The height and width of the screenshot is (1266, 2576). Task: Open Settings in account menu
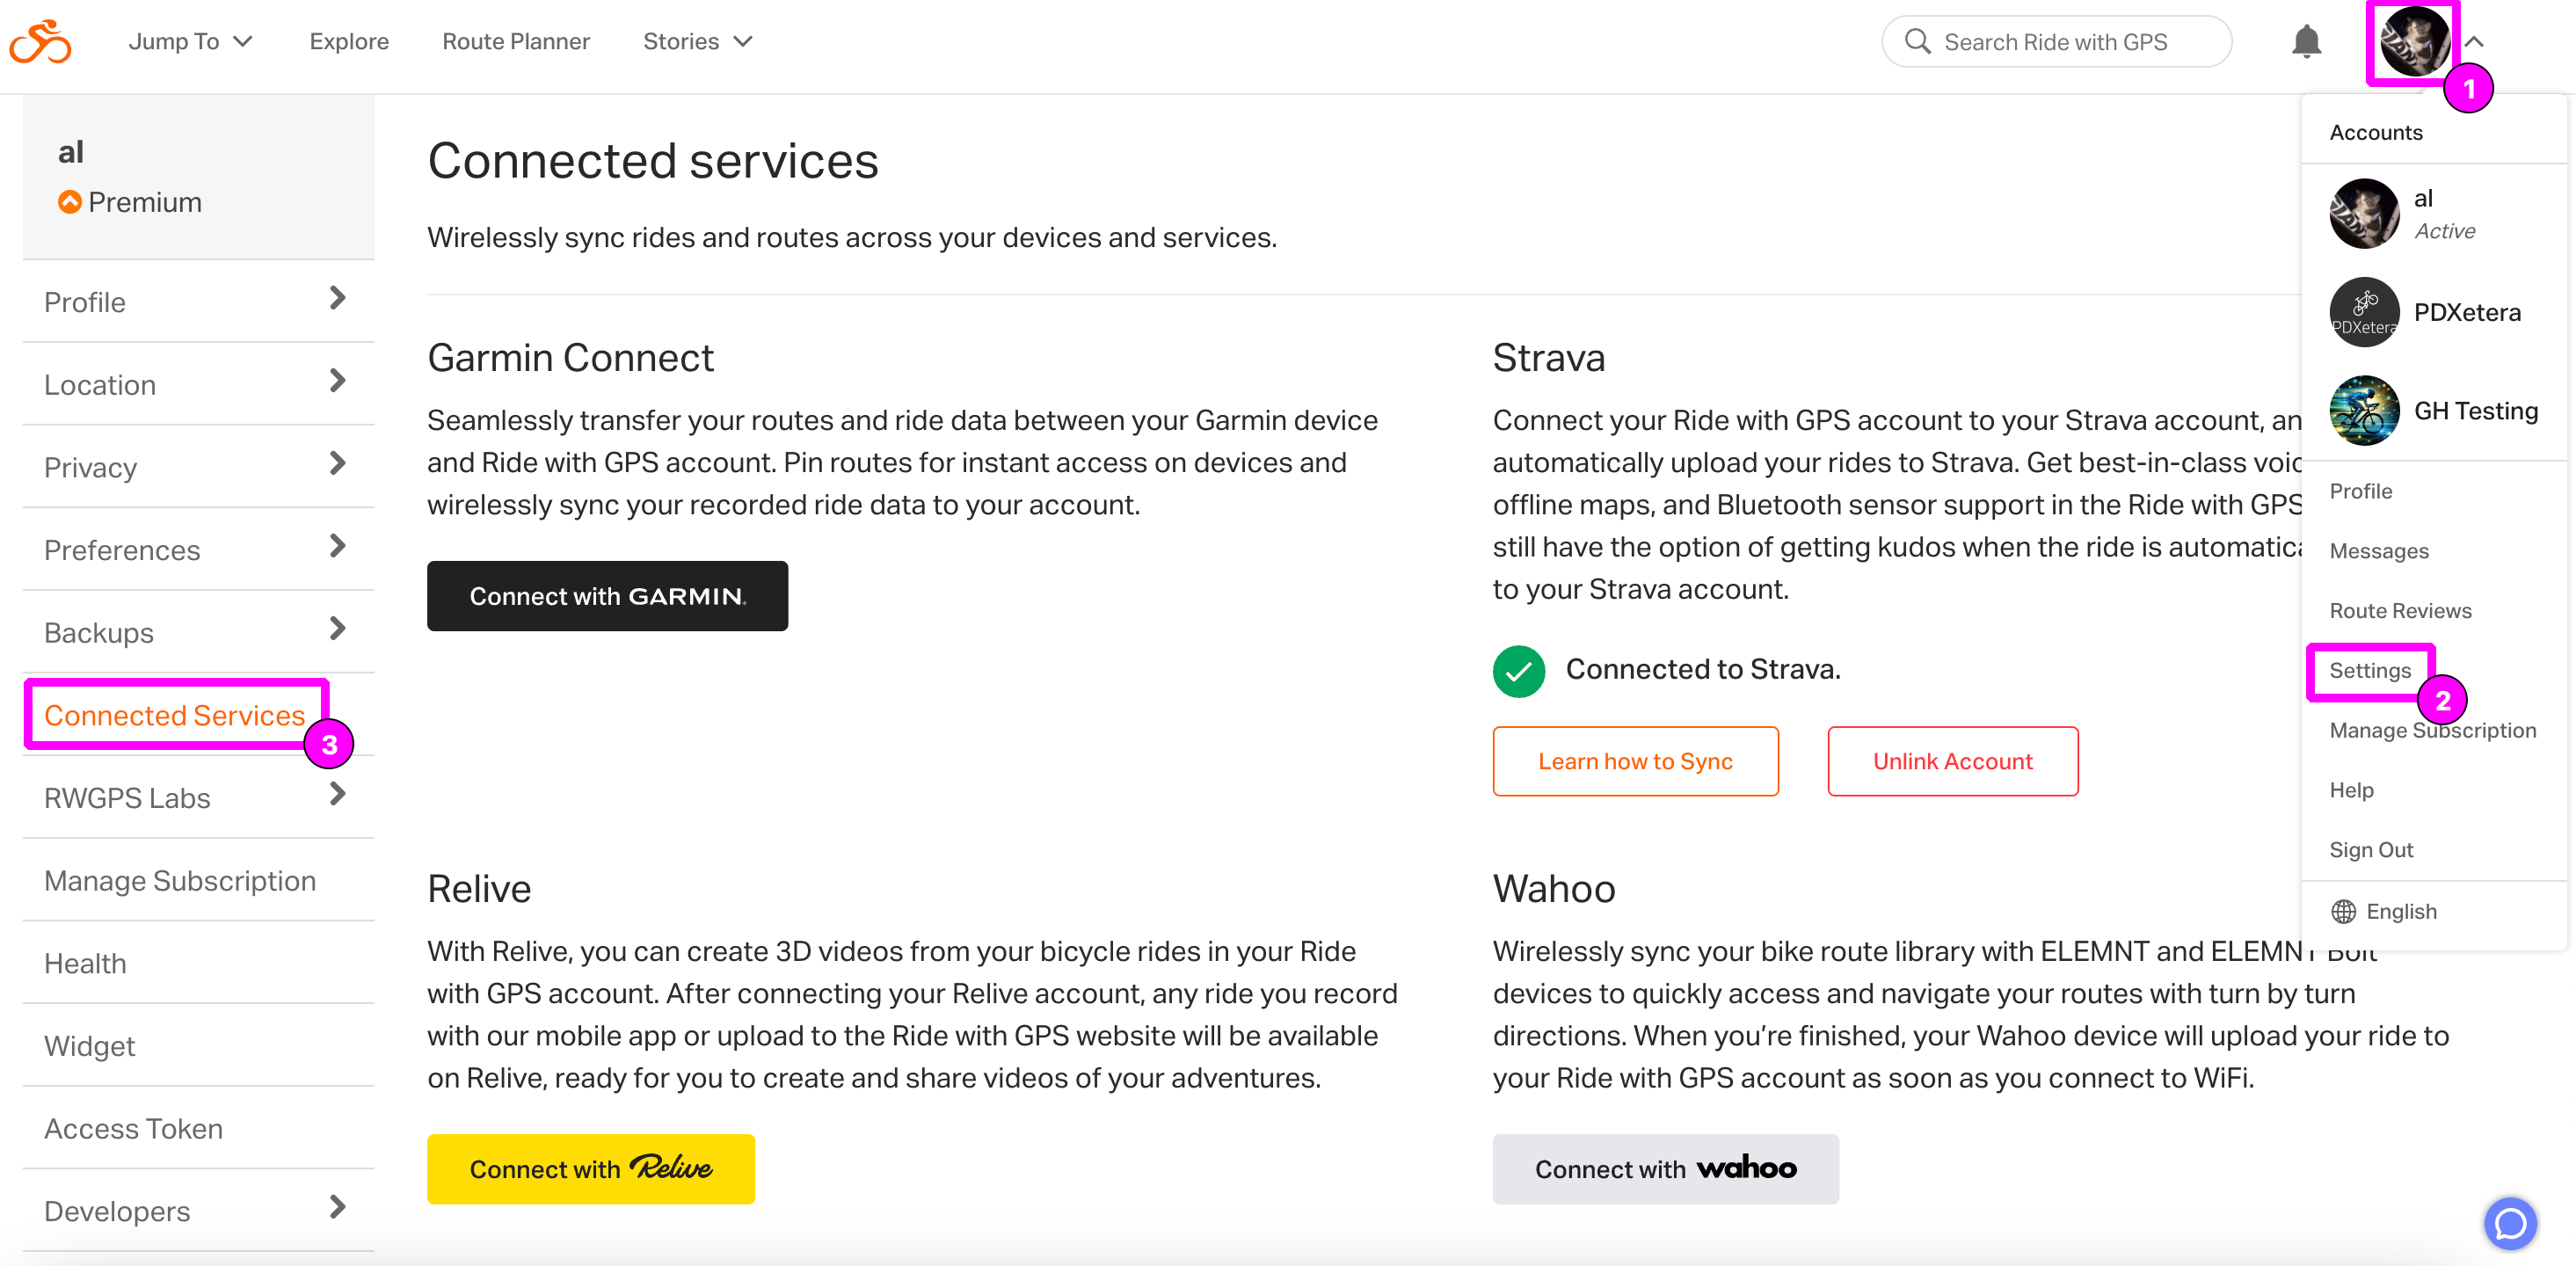tap(2369, 670)
